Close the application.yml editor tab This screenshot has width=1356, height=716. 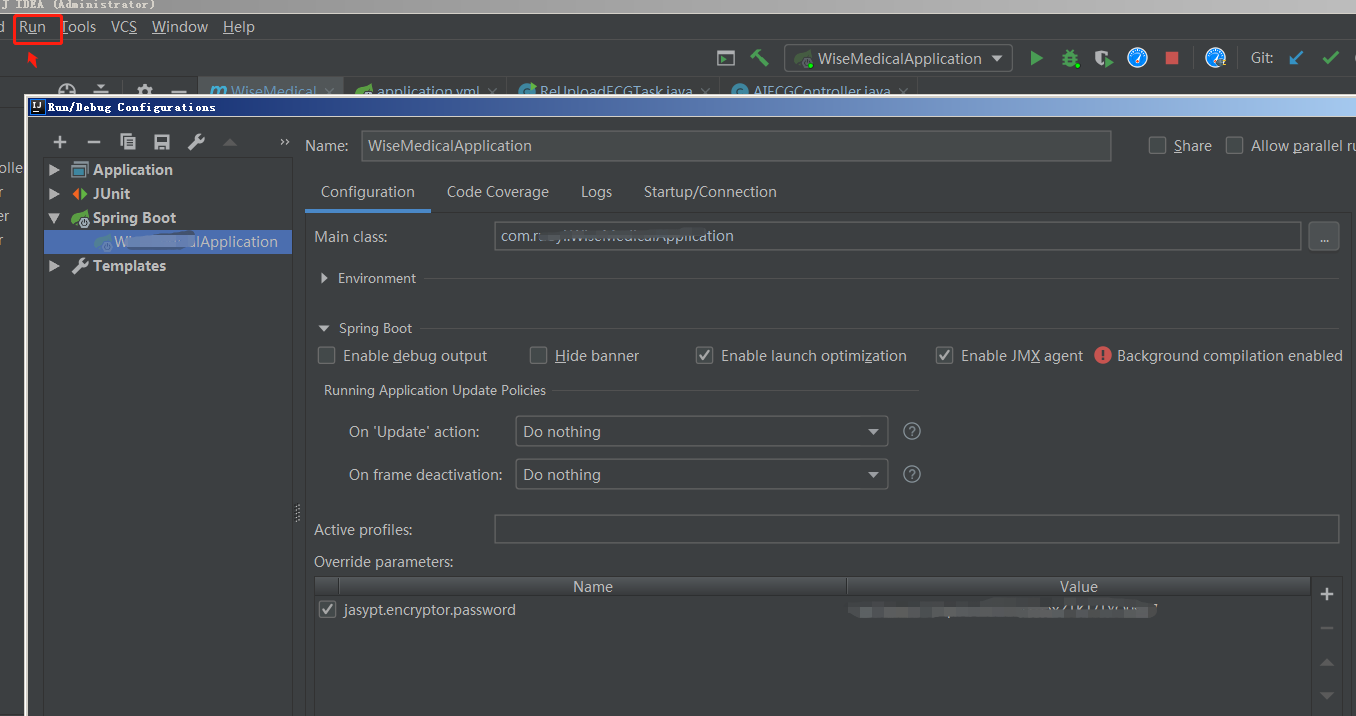coord(494,91)
